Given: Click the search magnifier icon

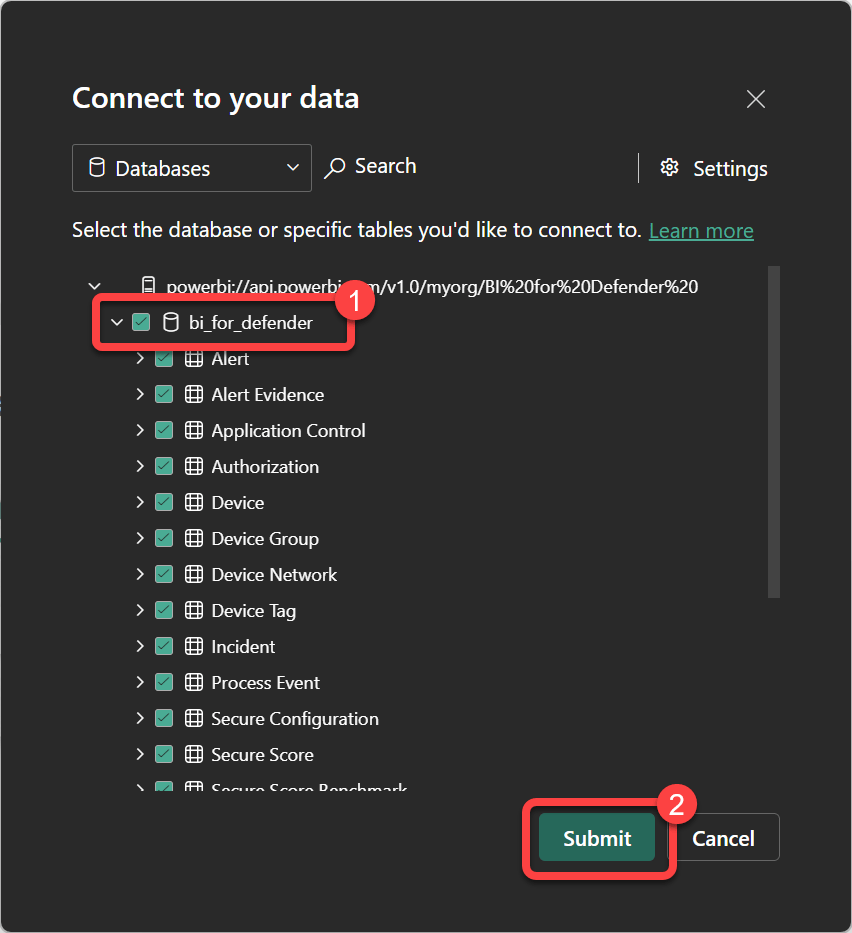Looking at the screenshot, I should (x=334, y=168).
